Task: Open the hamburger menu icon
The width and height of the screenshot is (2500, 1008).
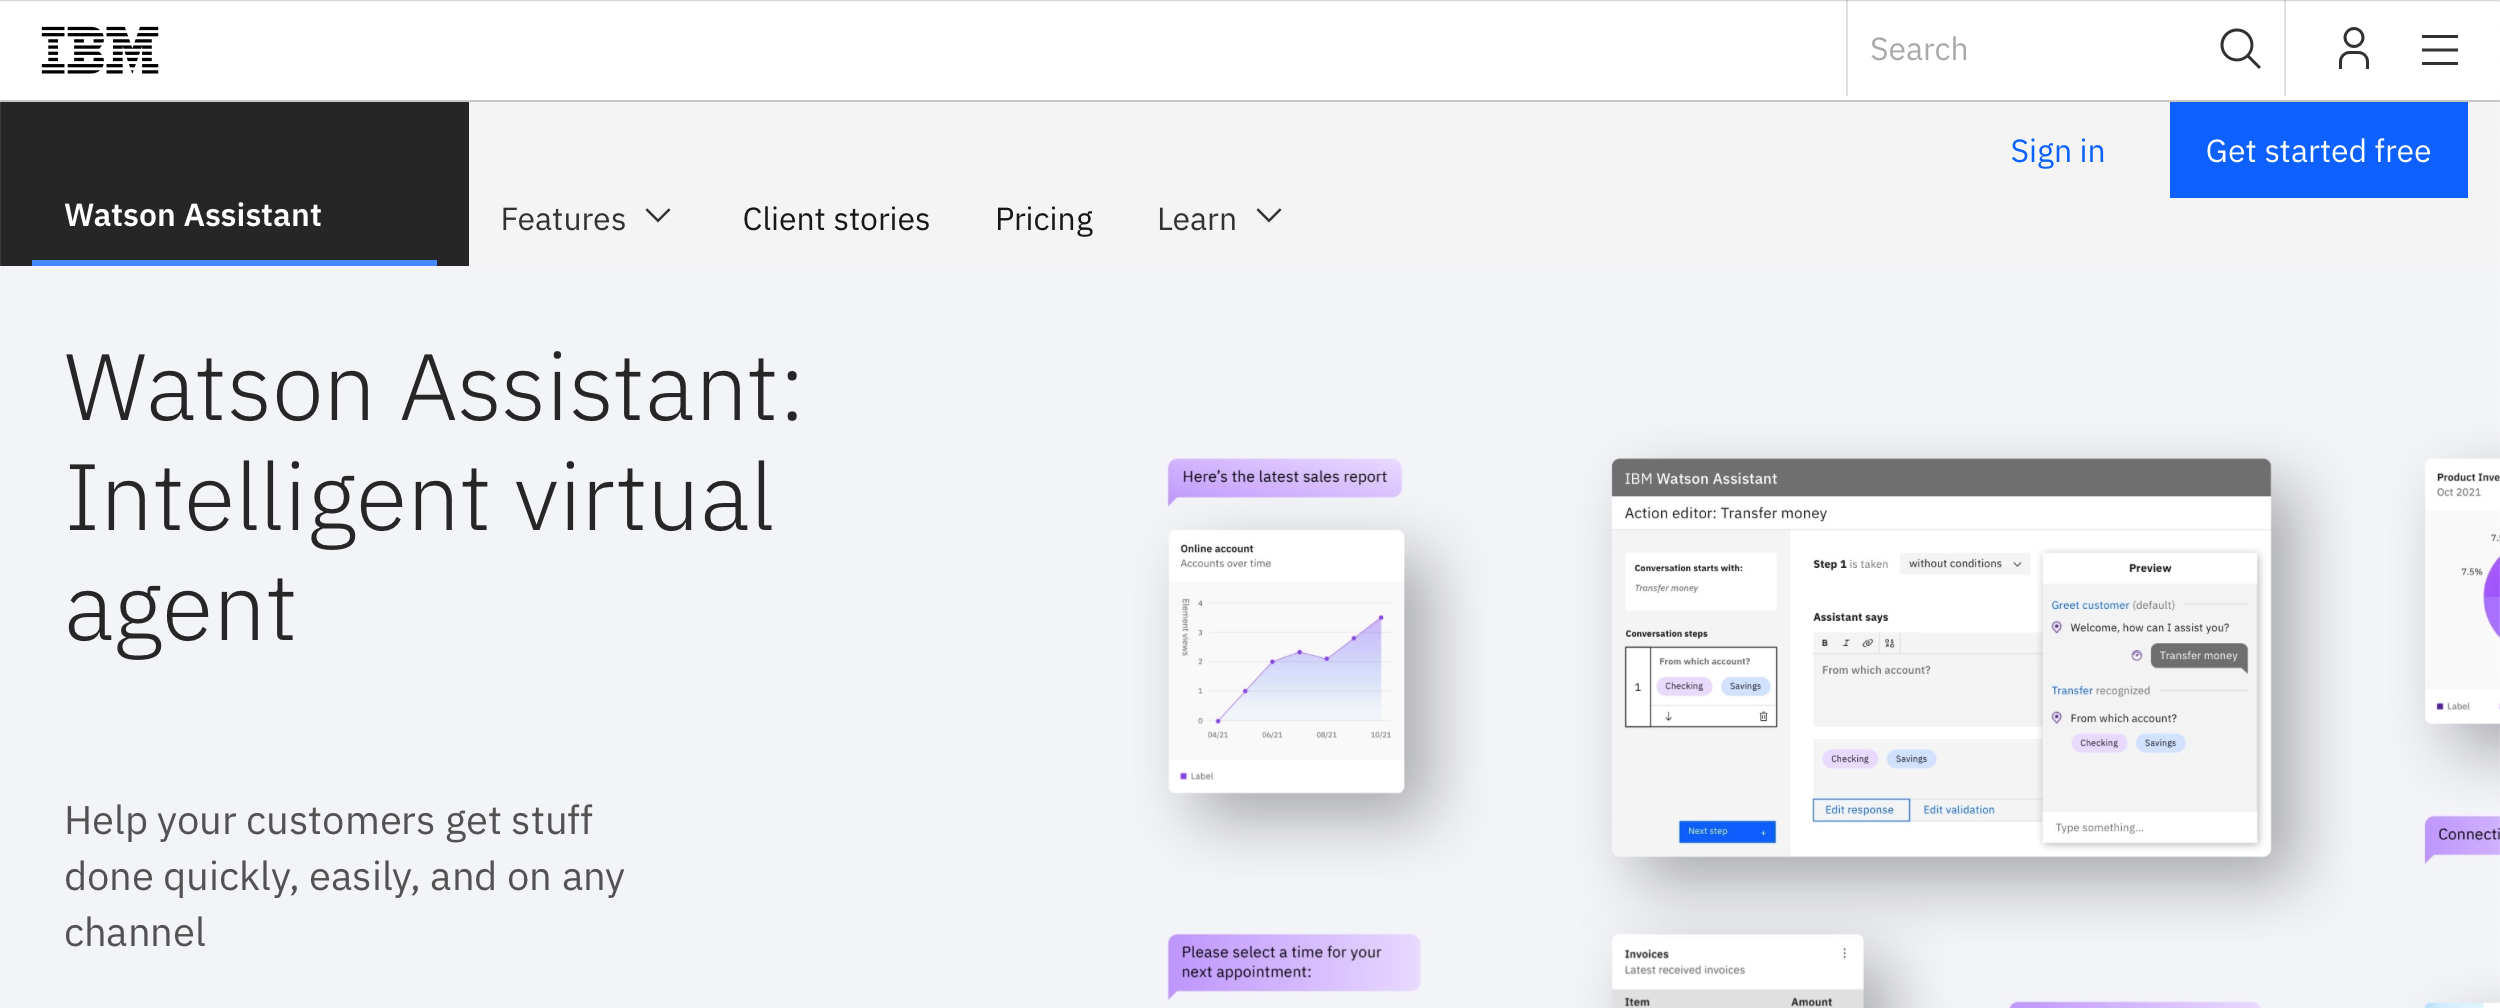Action: [2439, 50]
